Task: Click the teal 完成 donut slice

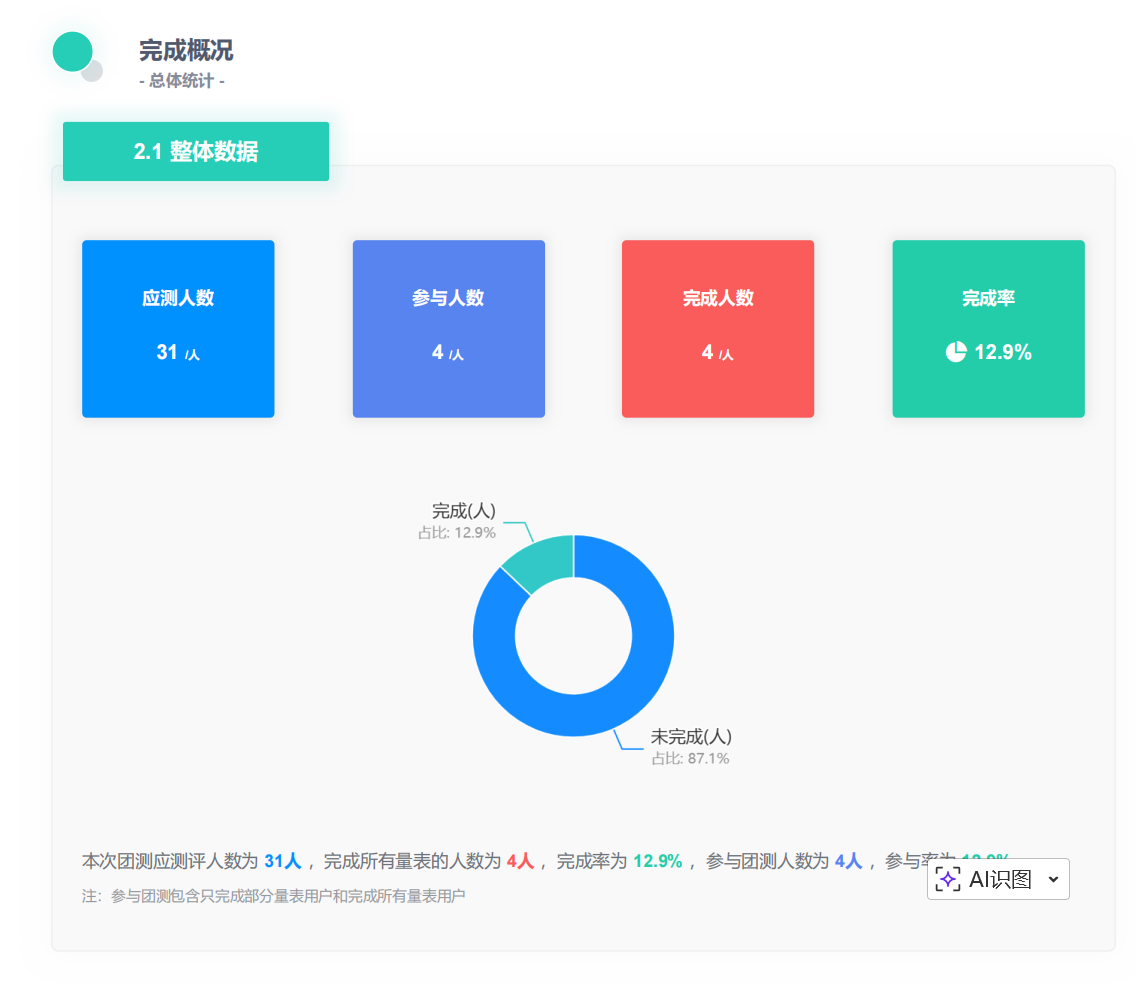Action: [x=543, y=562]
